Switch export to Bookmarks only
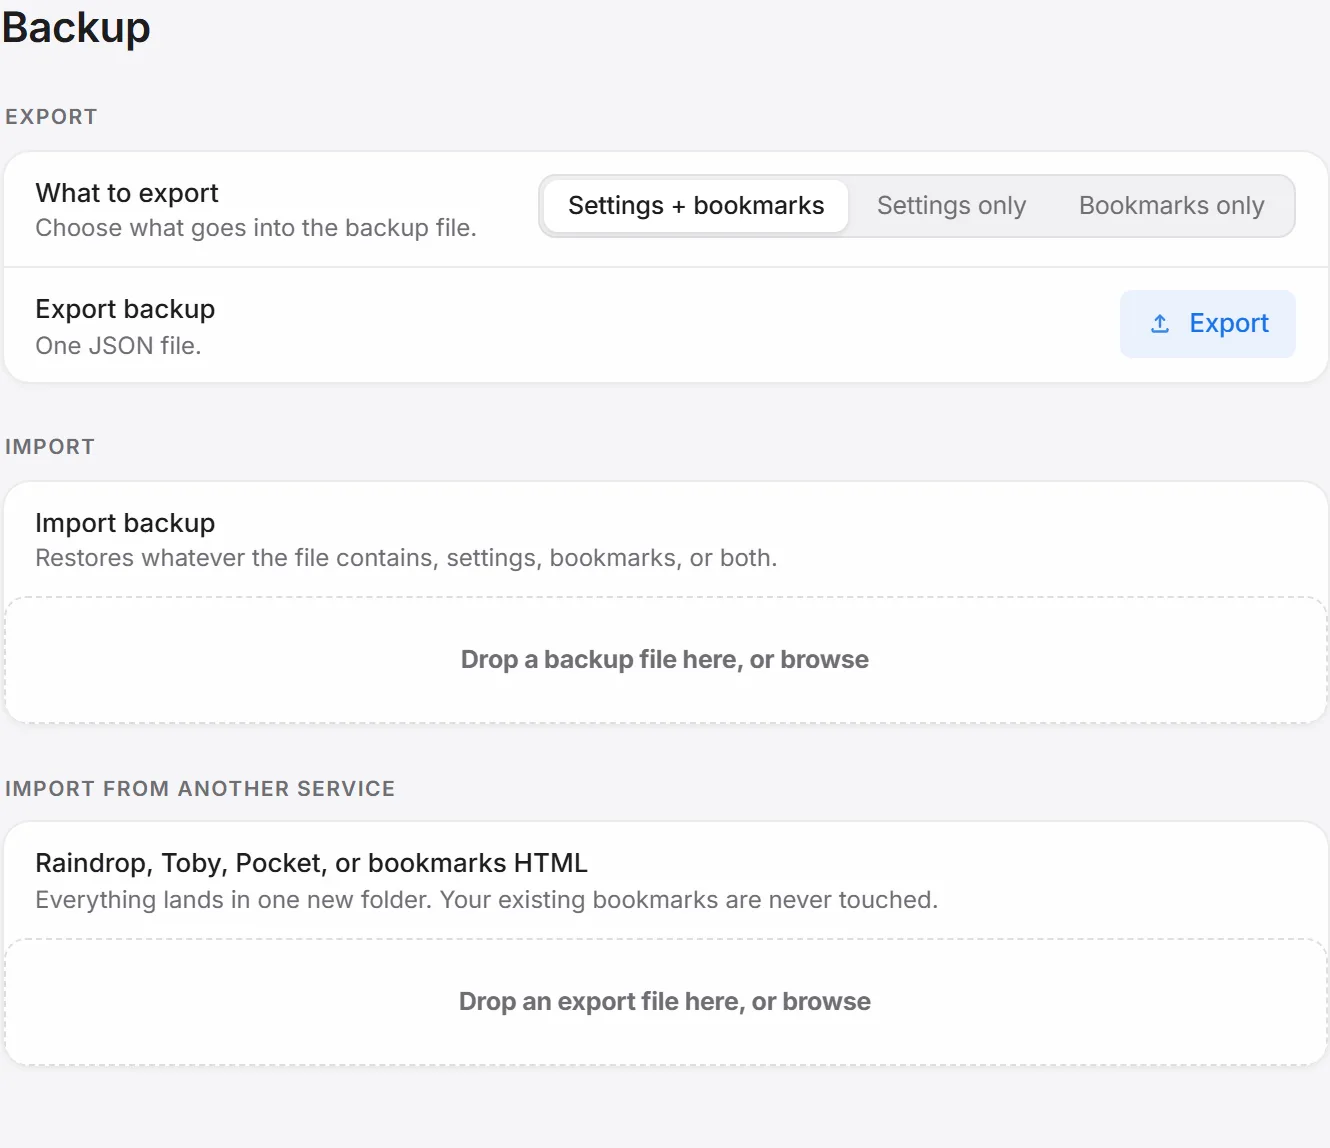Screen dimensions: 1330x1148 click(1171, 206)
